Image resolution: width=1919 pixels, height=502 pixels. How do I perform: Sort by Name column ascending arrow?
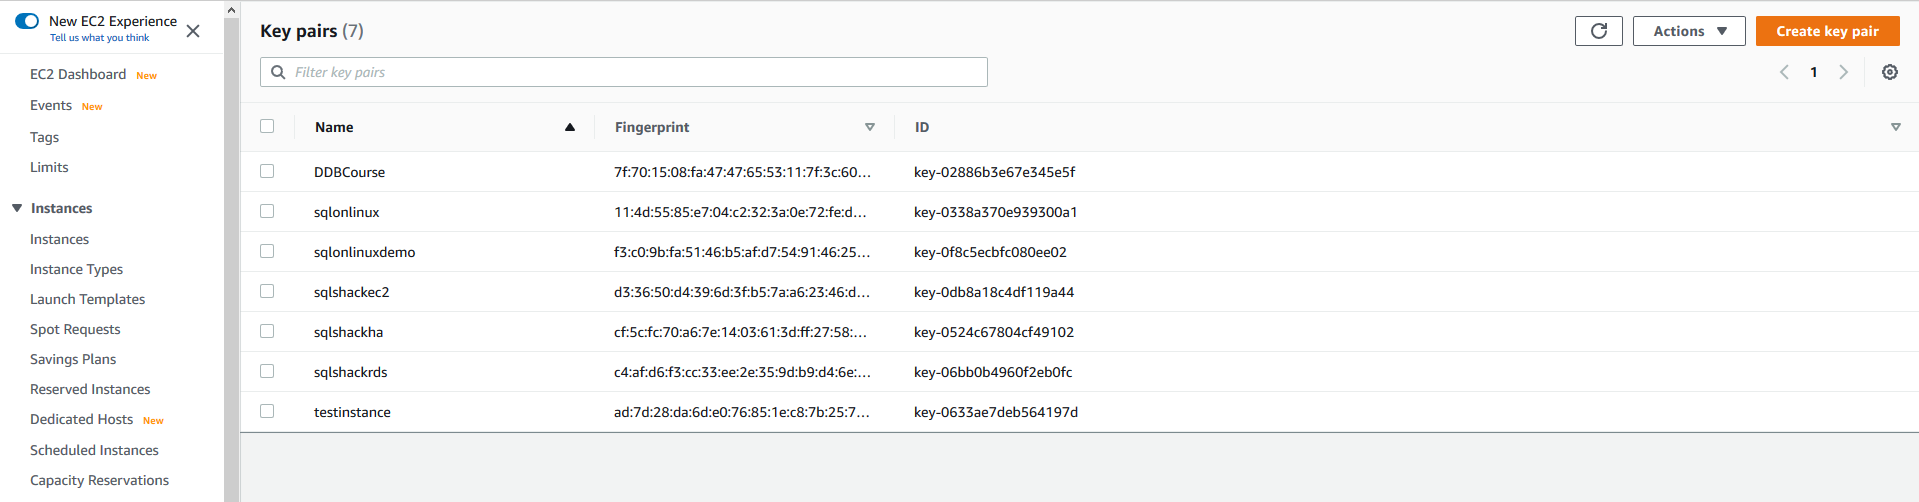pos(570,127)
